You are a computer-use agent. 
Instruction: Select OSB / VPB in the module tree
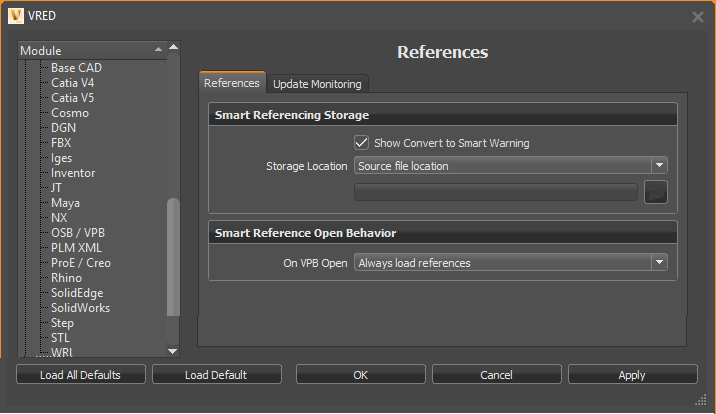point(78,233)
